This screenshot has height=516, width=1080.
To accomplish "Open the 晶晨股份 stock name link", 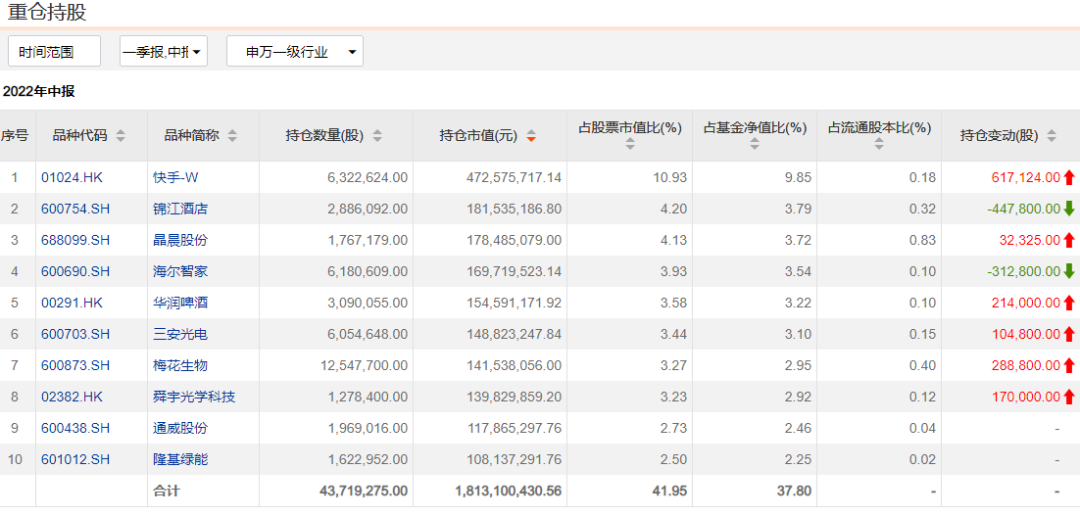I will (x=180, y=240).
